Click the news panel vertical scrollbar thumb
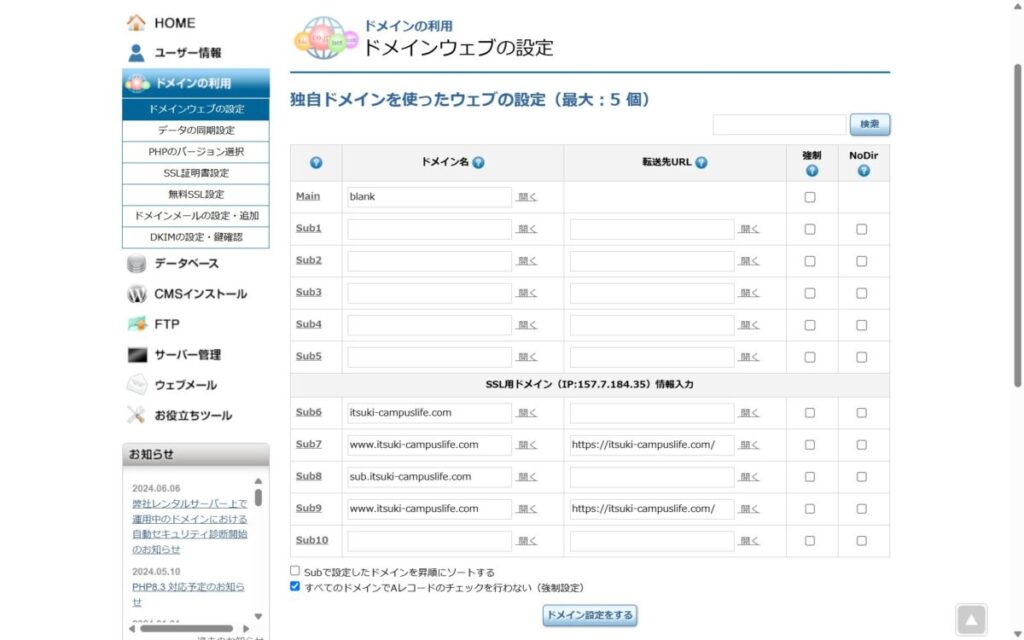Viewport: 1024px width, 640px height. 259,498
